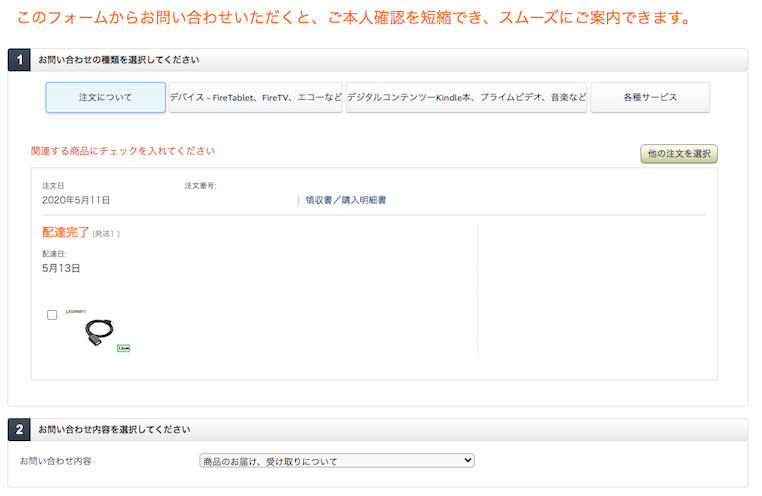Click the 注文番号 label
Image resolution: width=762 pixels, height=496 pixels.
click(x=200, y=186)
